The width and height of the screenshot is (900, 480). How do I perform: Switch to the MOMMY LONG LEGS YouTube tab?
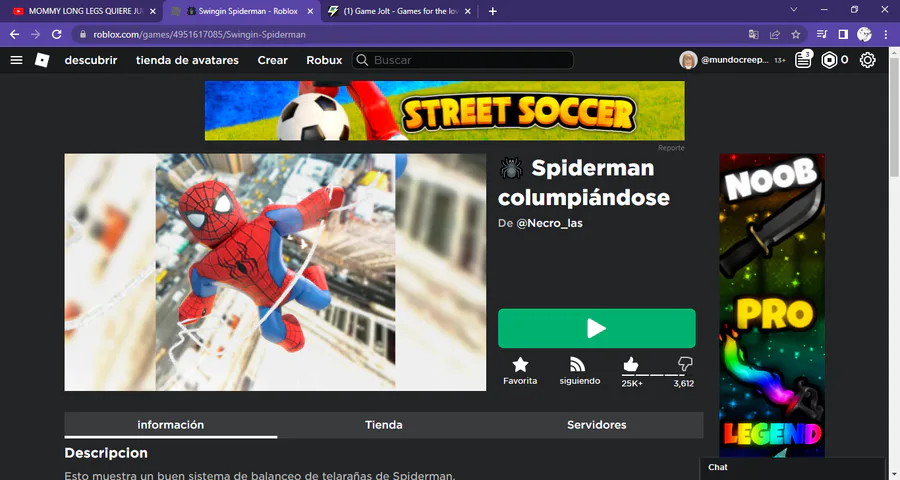tap(82, 11)
